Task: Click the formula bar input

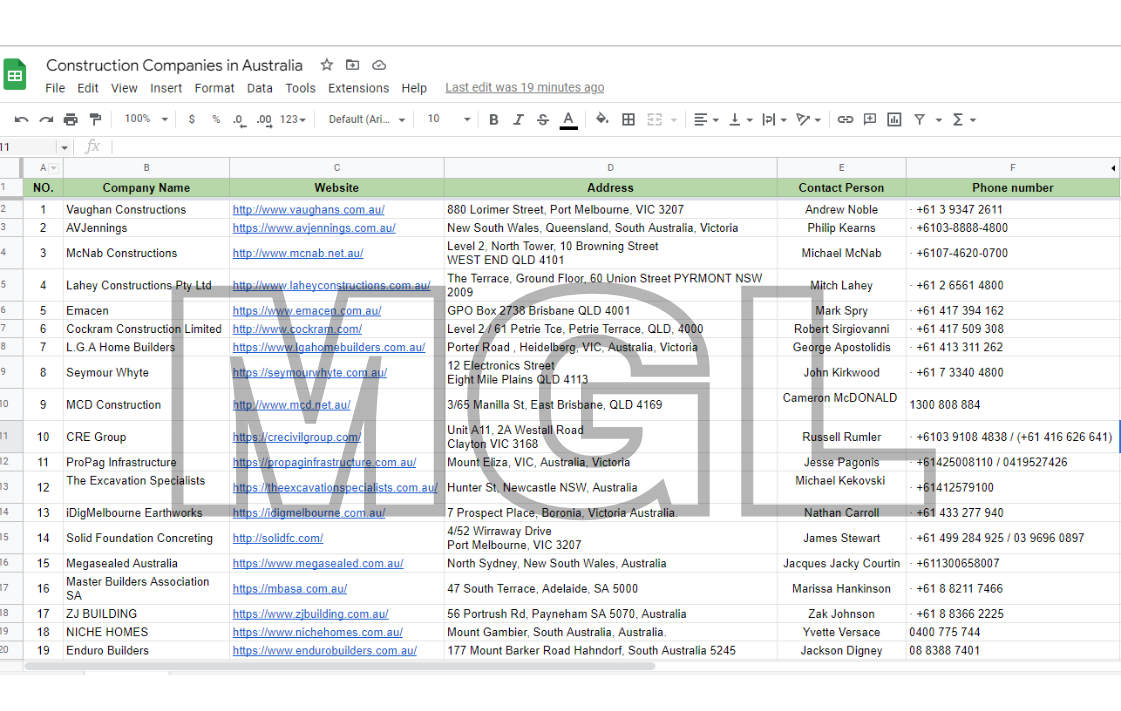Action: [615, 147]
